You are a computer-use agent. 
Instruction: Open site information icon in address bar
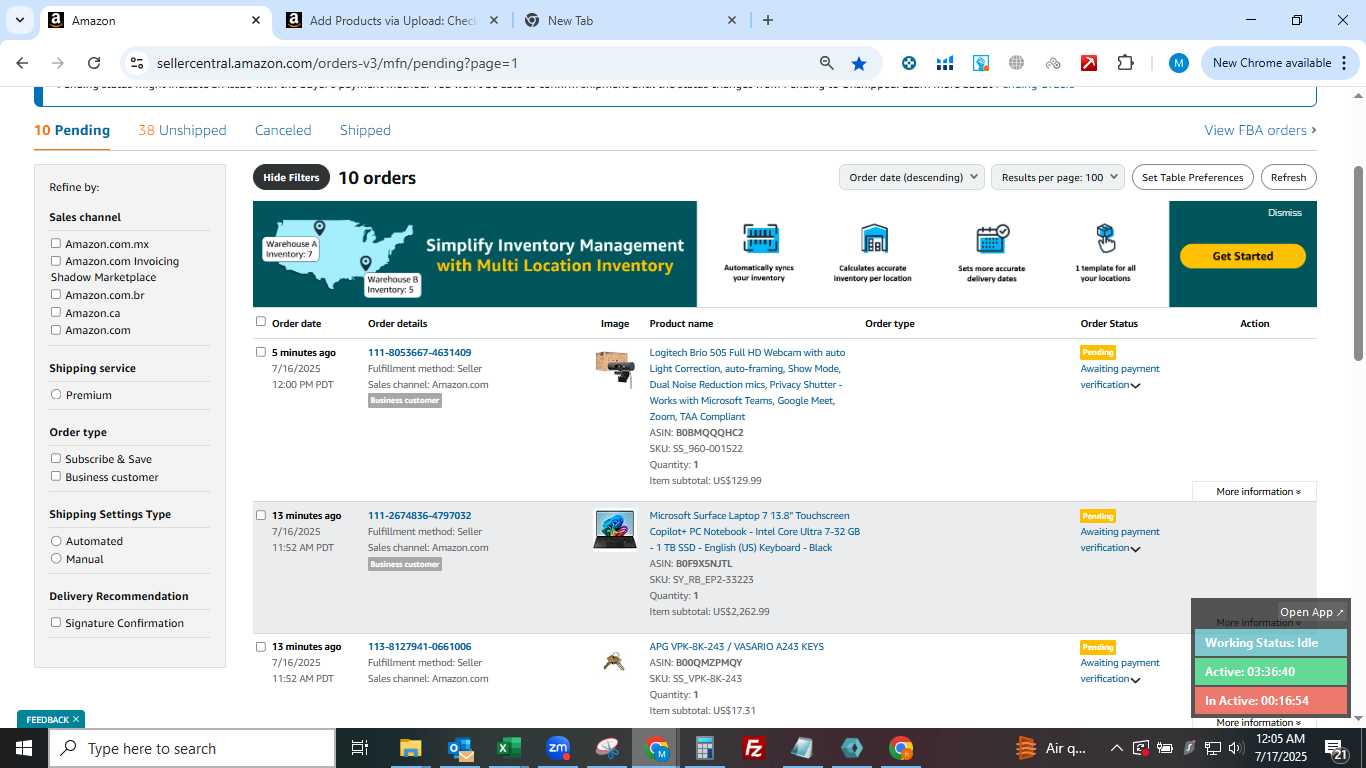(137, 63)
